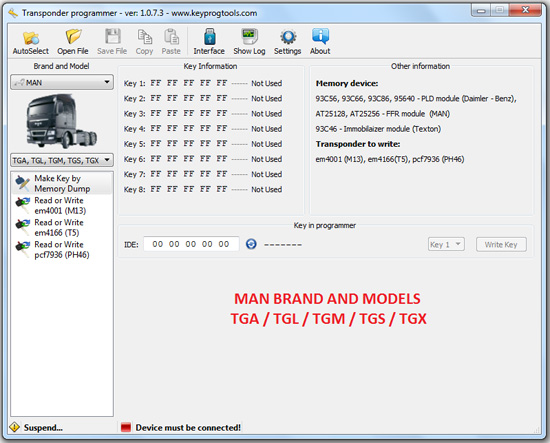Image resolution: width=550 pixels, height=443 pixels.
Task: Open the About info icon
Action: click(320, 42)
